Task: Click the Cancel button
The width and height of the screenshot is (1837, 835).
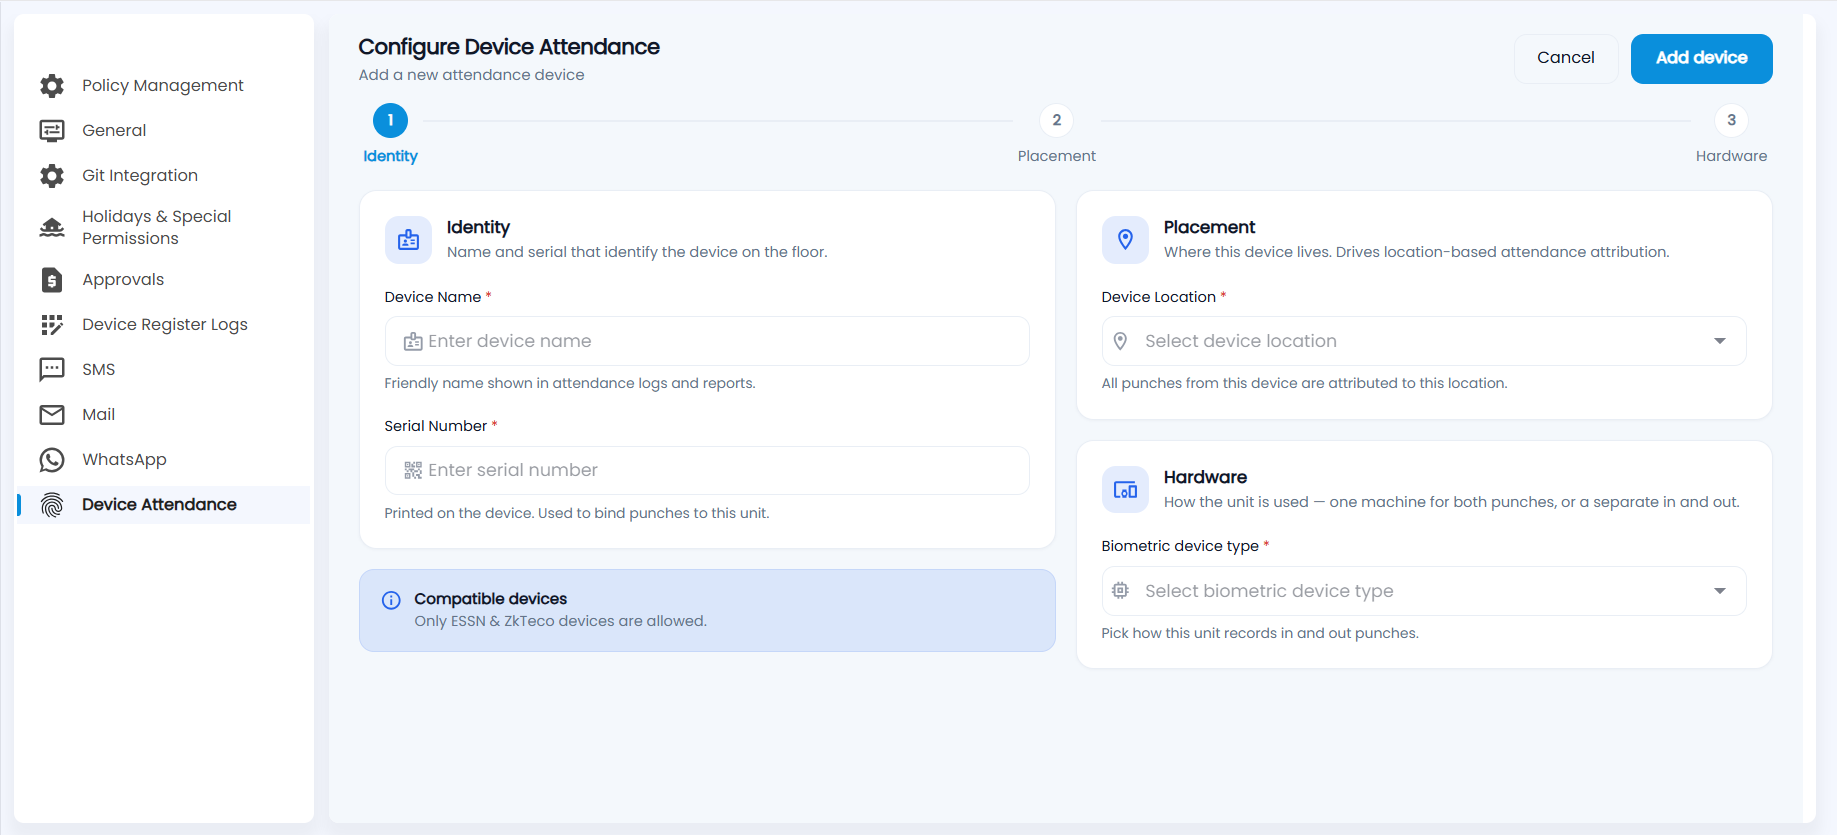Action: point(1565,58)
